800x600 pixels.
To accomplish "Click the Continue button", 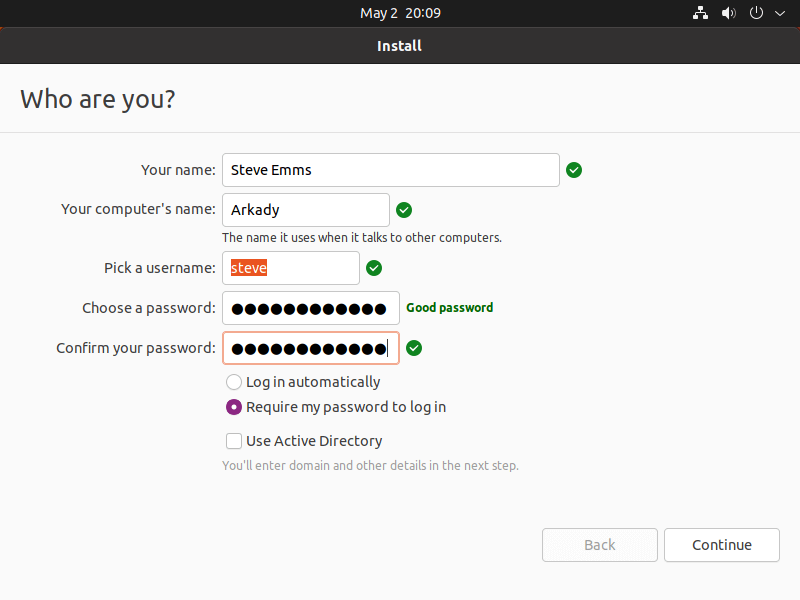I will (722, 545).
